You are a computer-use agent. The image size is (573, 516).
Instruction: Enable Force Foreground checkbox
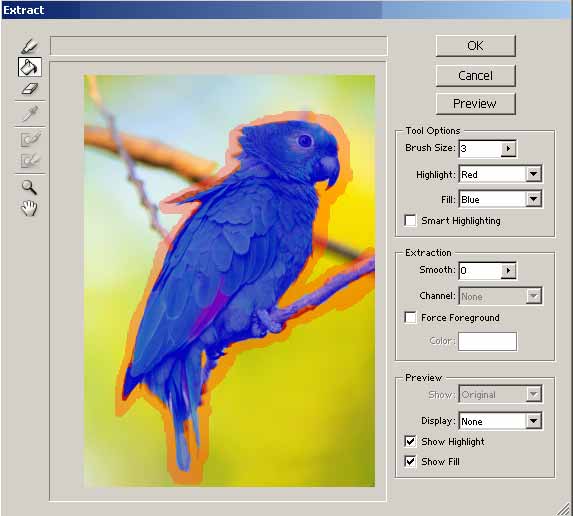pos(410,318)
